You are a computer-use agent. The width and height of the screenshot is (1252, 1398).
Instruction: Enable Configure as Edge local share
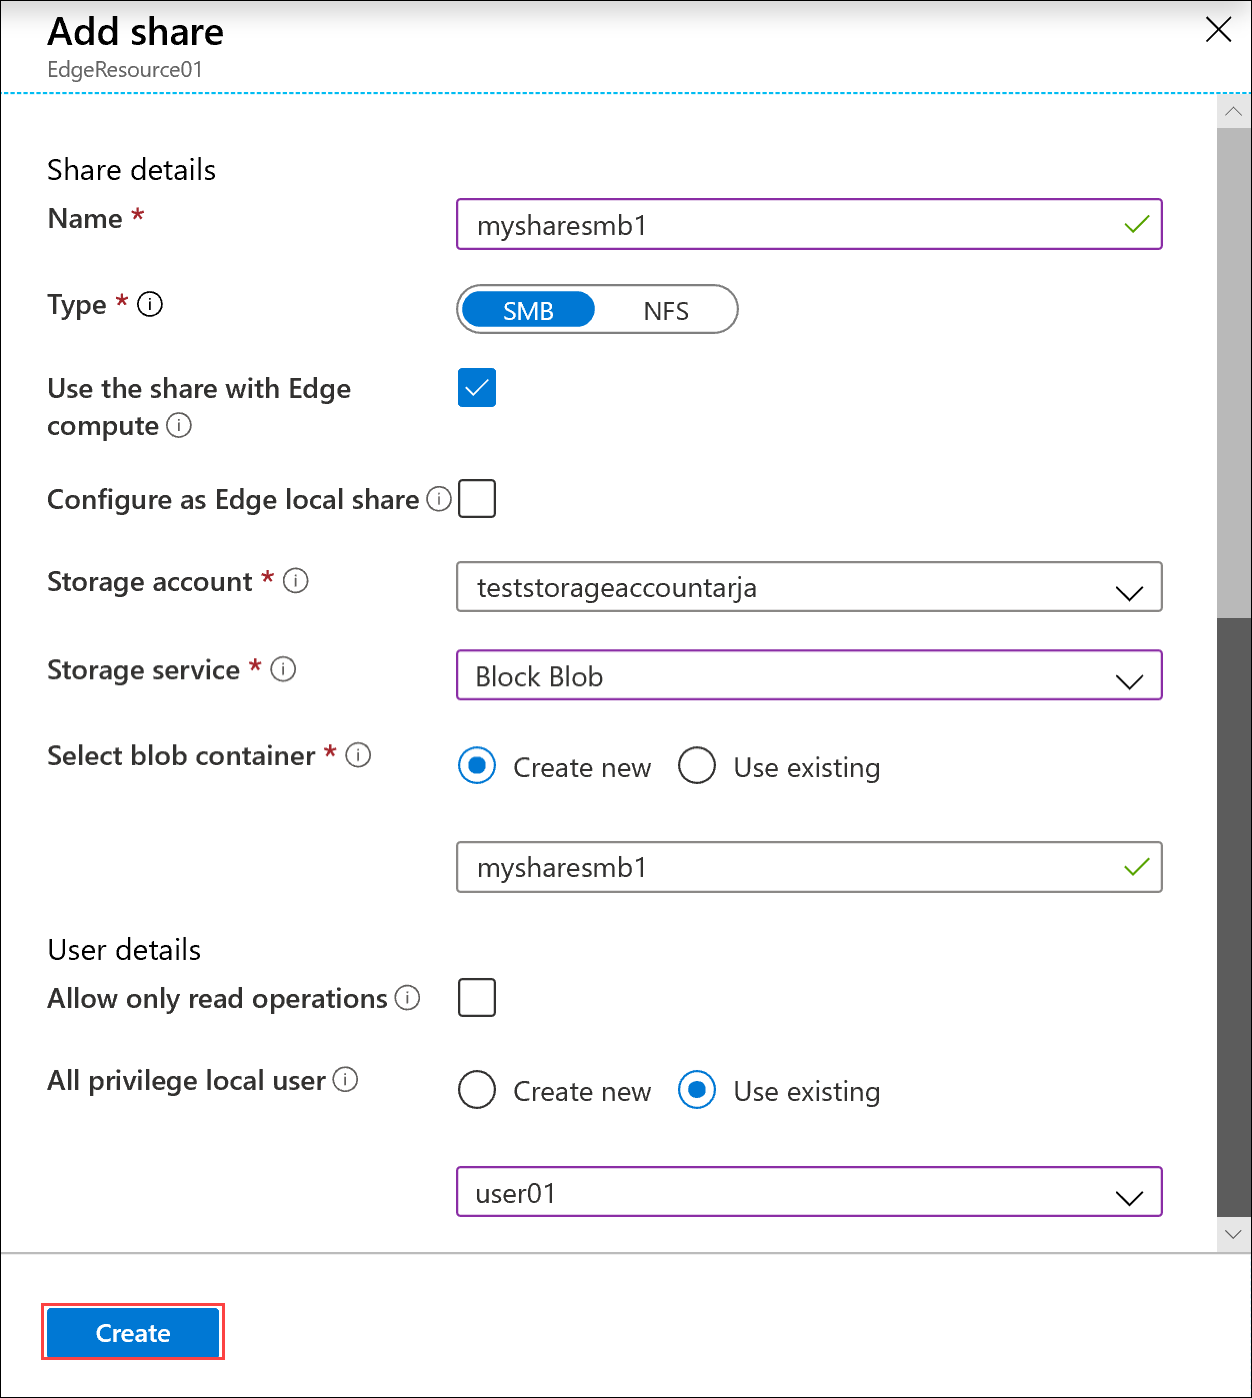pos(477,499)
